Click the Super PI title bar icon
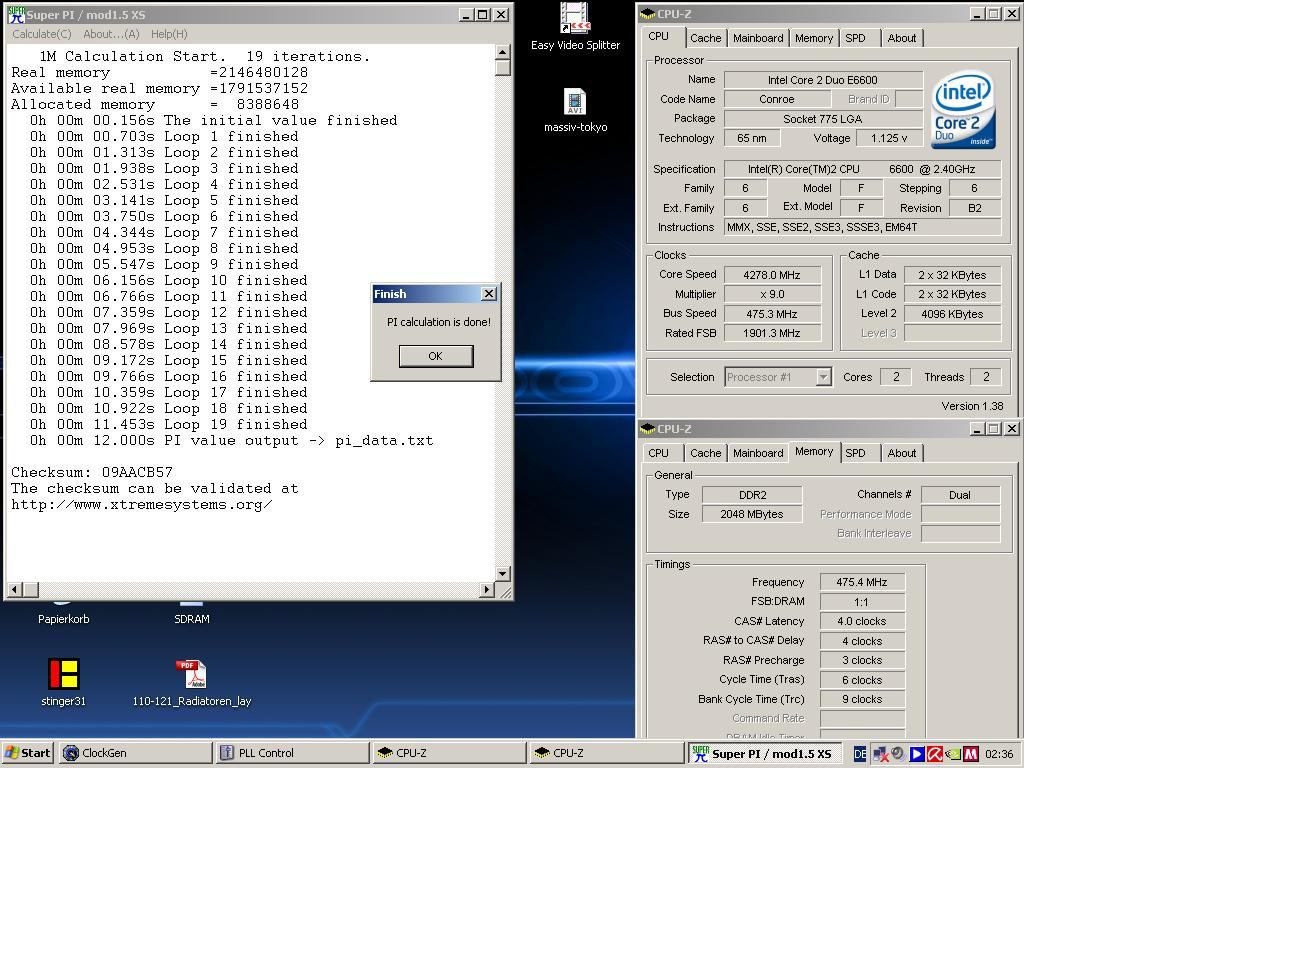 pos(16,15)
